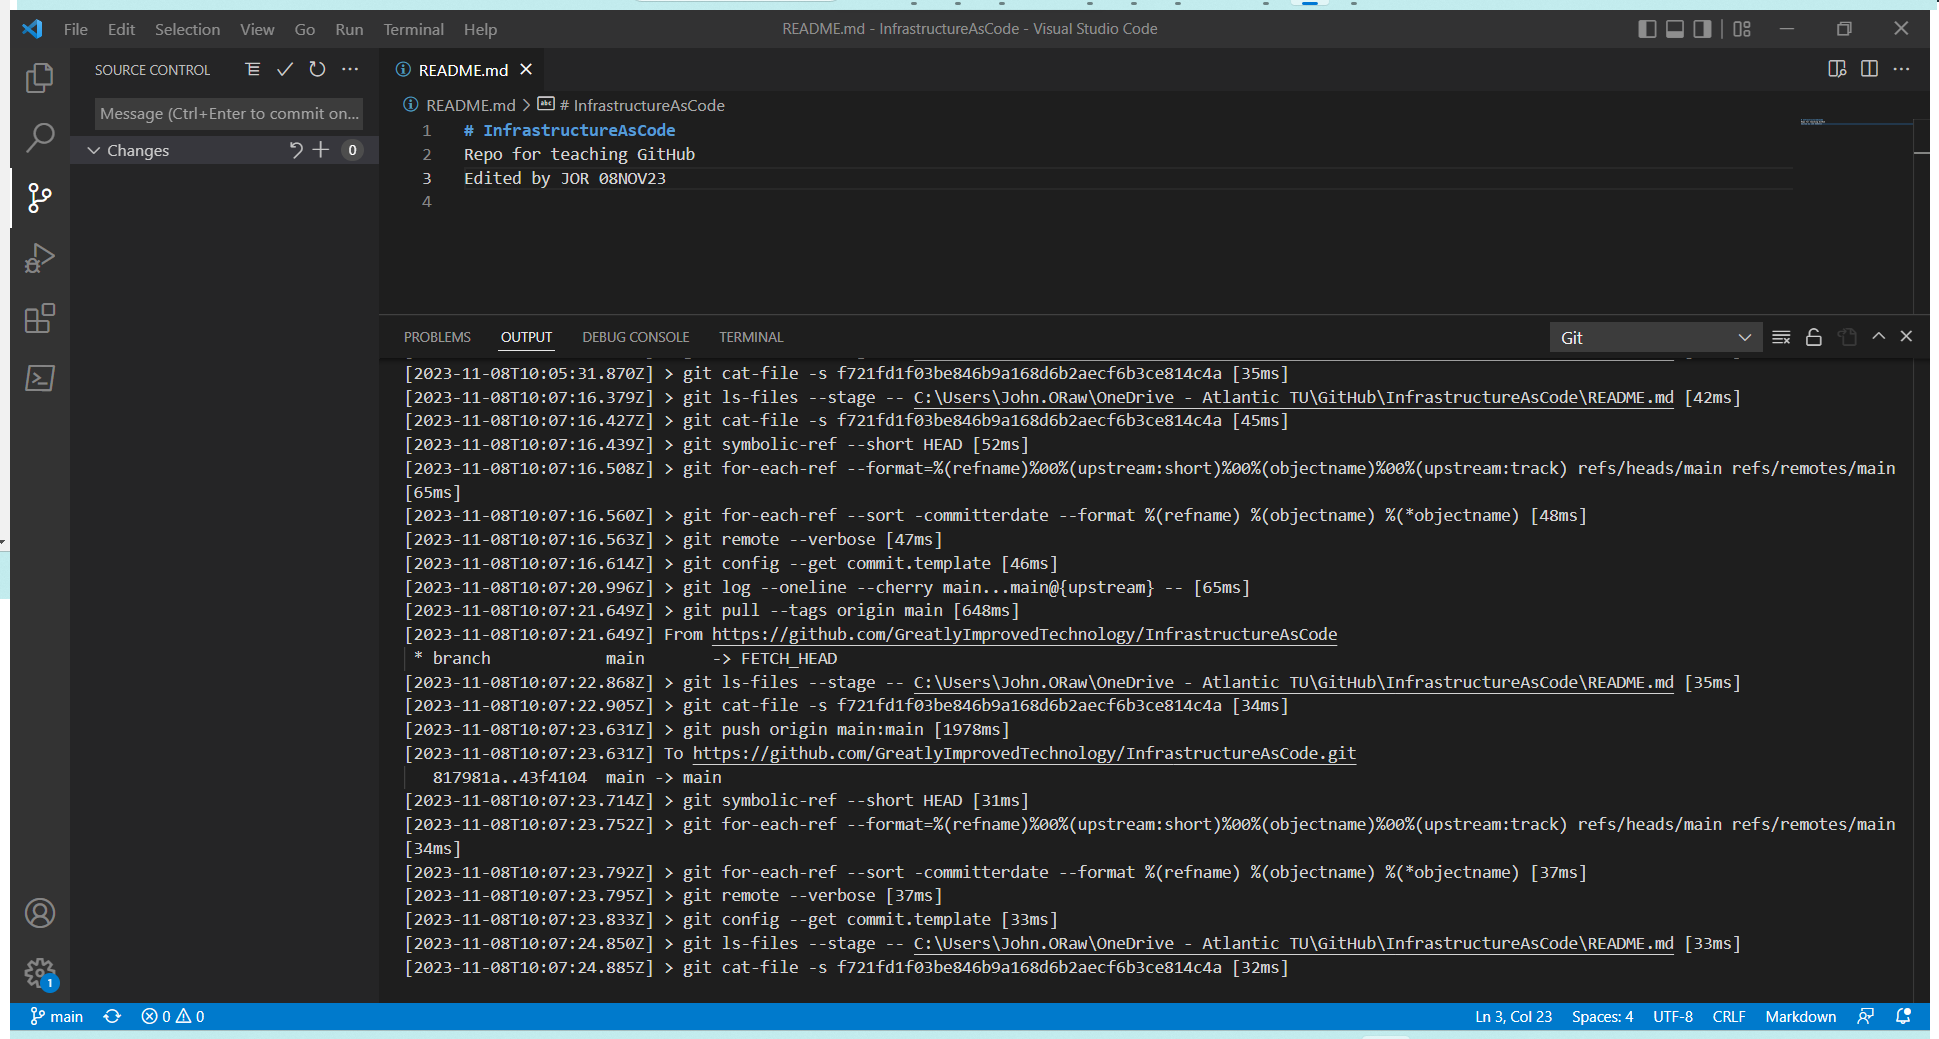Toggle output auto-scroll lock

point(1814,337)
